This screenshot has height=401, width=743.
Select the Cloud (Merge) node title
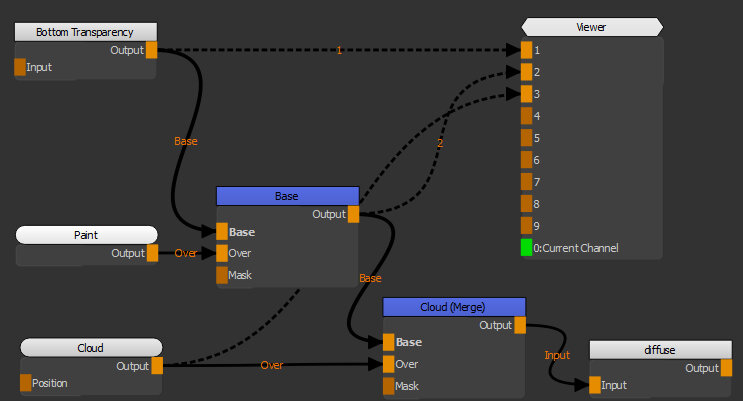coord(454,307)
